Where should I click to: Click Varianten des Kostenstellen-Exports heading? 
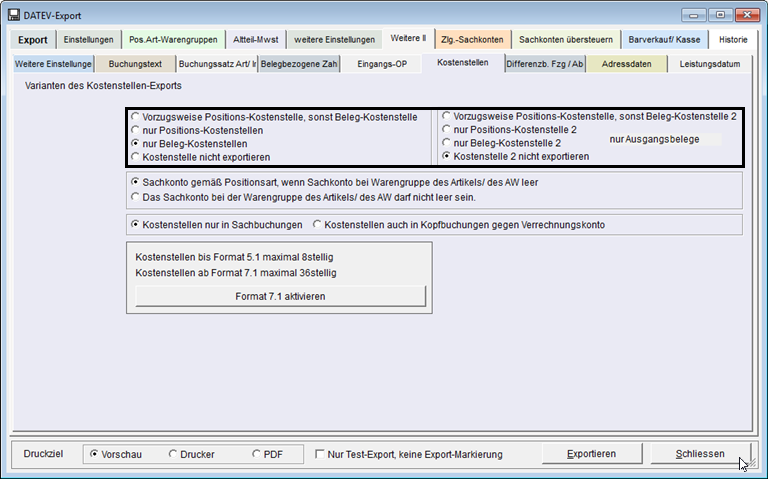pyautogui.click(x=103, y=85)
